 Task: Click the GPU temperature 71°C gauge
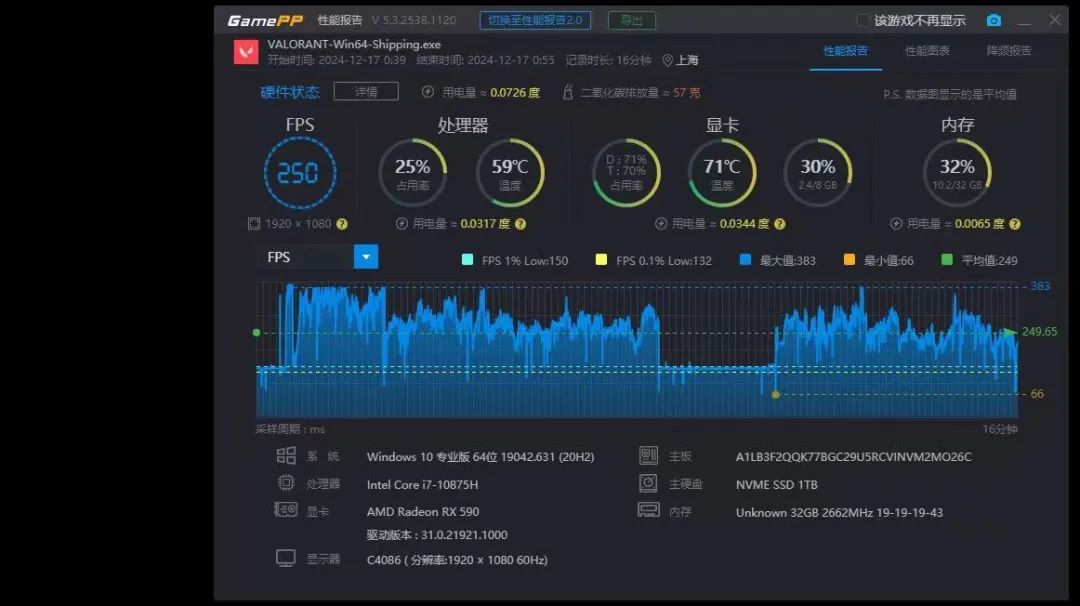[722, 173]
